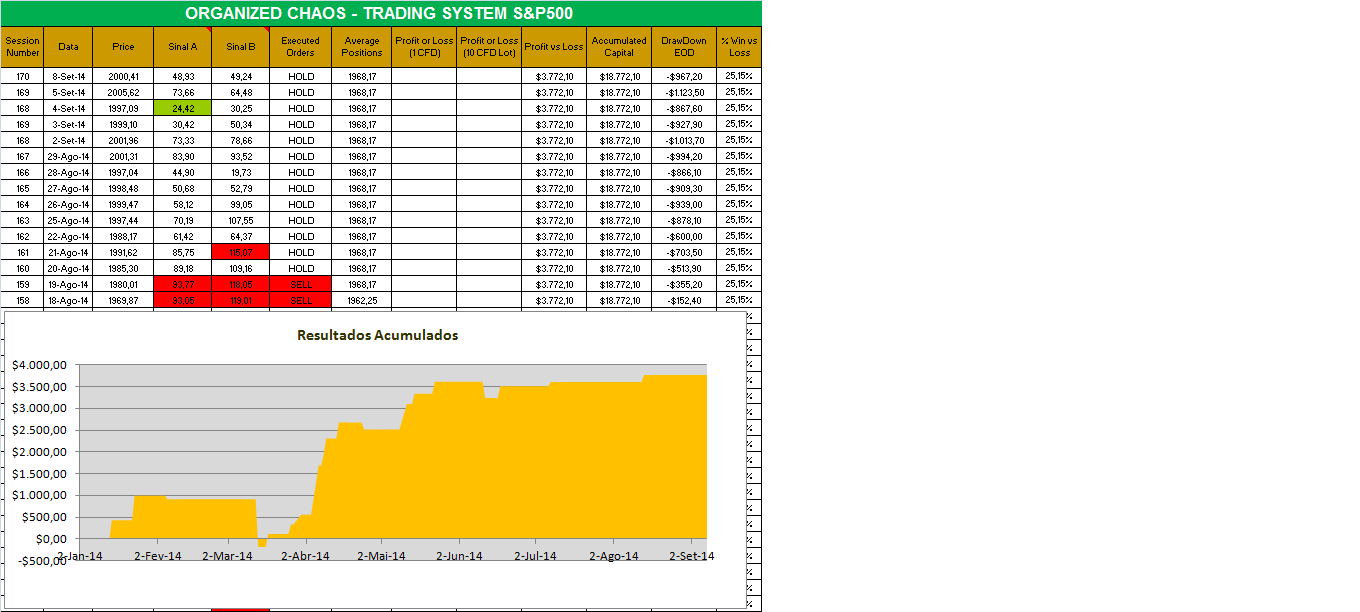Select the price cell 1969,87
This screenshot has height=612, width=1360.
[123, 300]
